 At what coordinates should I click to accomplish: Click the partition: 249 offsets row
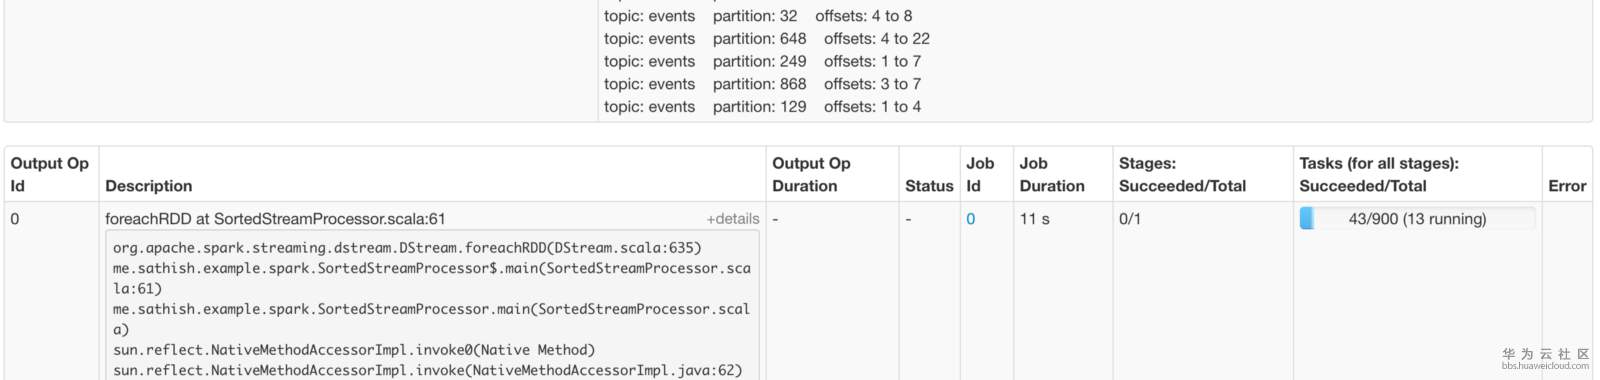tap(763, 62)
